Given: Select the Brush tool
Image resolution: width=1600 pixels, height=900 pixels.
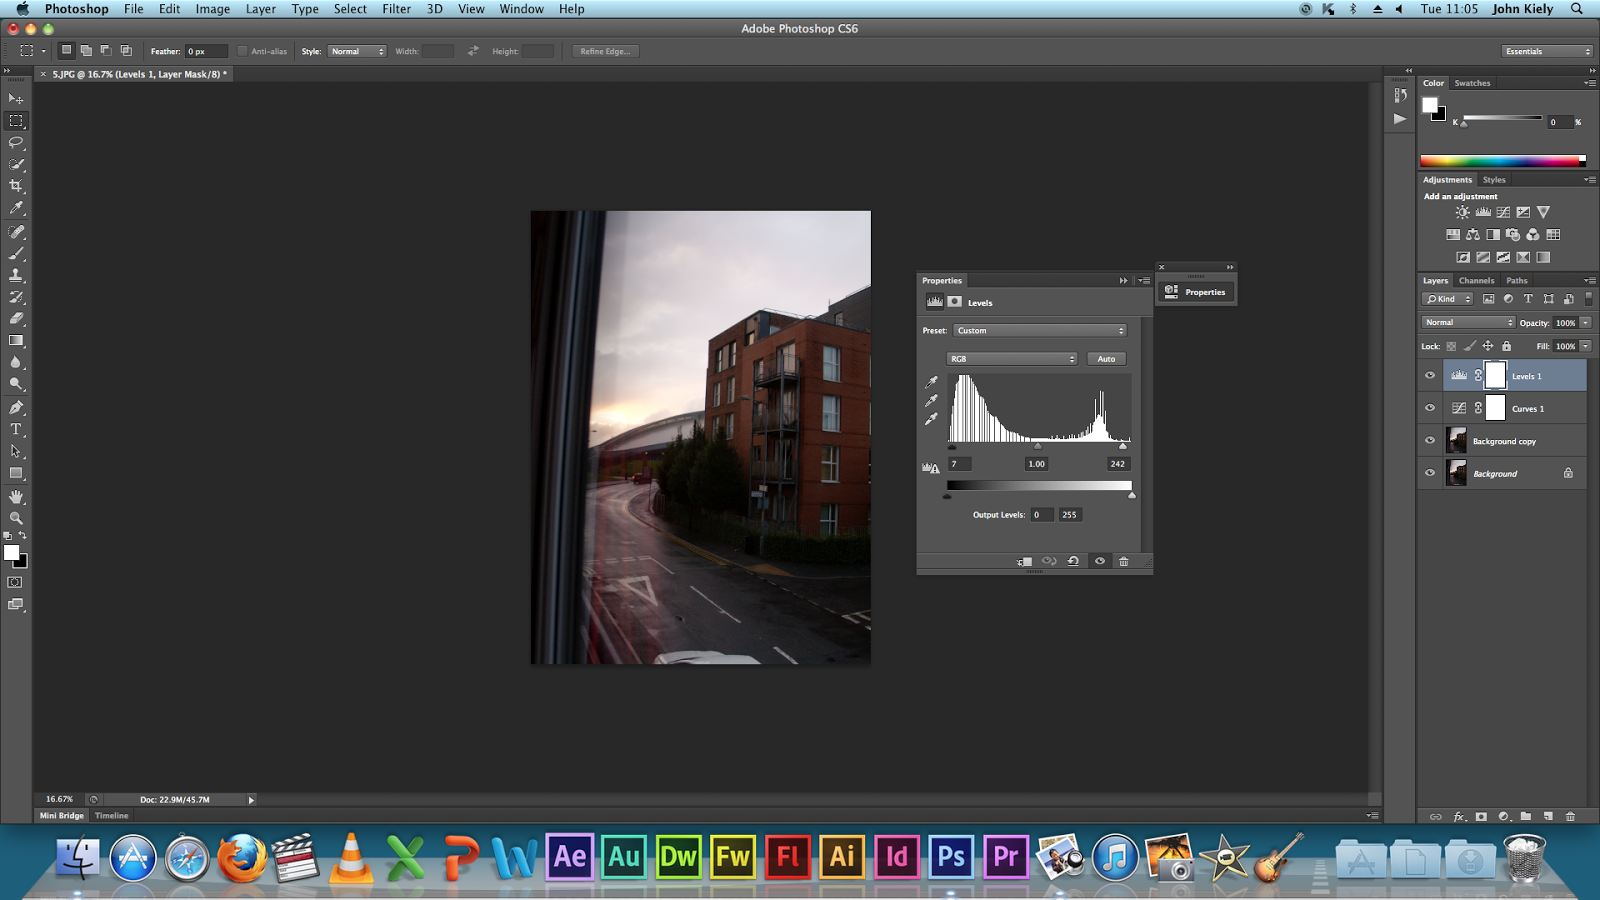Looking at the screenshot, I should pos(16,253).
